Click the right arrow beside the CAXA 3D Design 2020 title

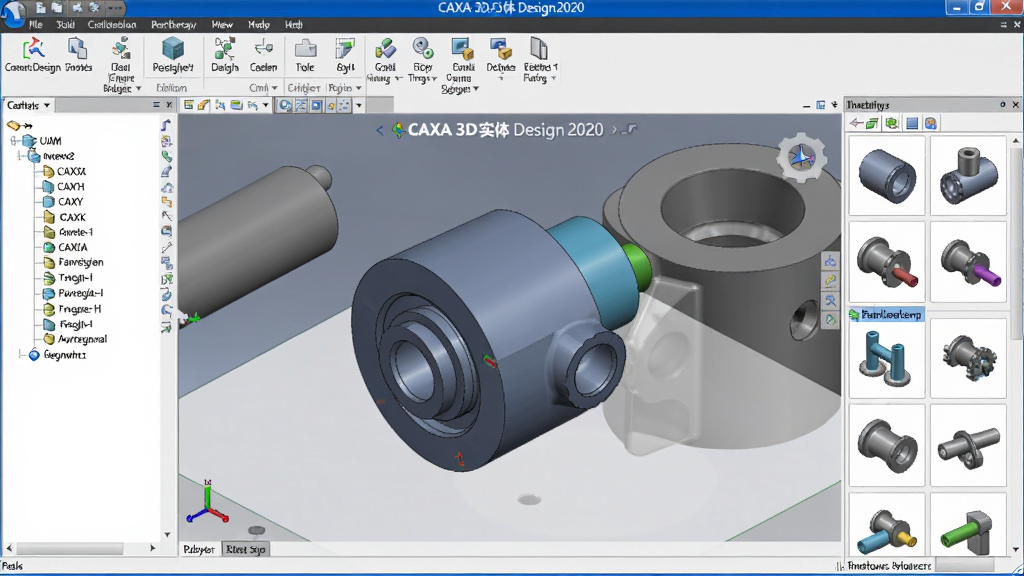(614, 130)
